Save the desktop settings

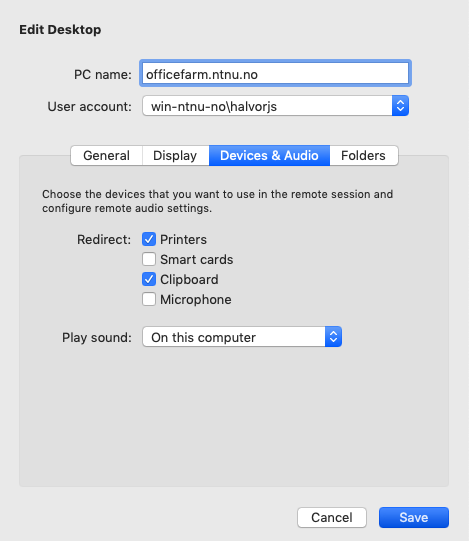[414, 517]
